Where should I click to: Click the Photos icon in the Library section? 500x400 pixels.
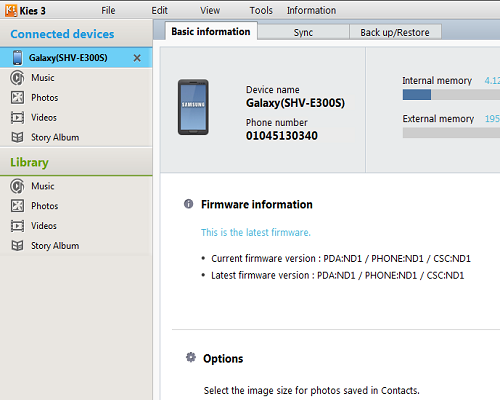pos(17,206)
